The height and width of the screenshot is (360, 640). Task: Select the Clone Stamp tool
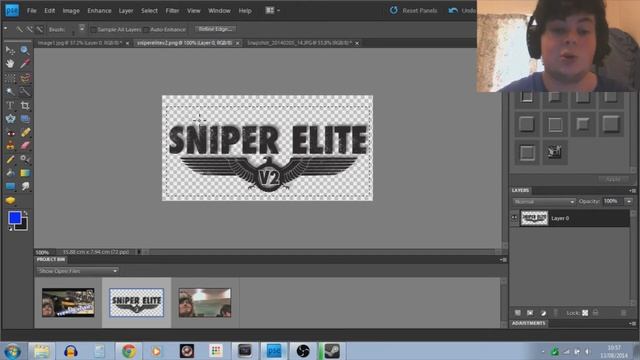pyautogui.click(x=10, y=146)
